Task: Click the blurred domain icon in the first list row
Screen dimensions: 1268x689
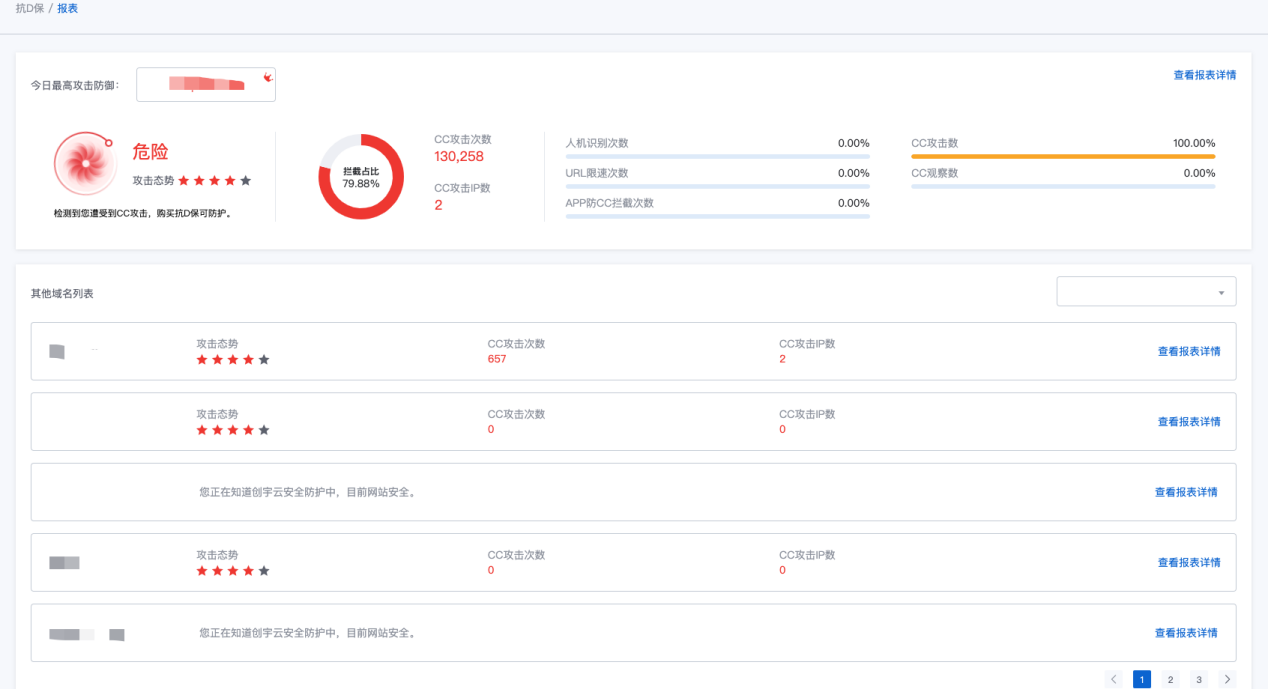Action: coord(57,351)
